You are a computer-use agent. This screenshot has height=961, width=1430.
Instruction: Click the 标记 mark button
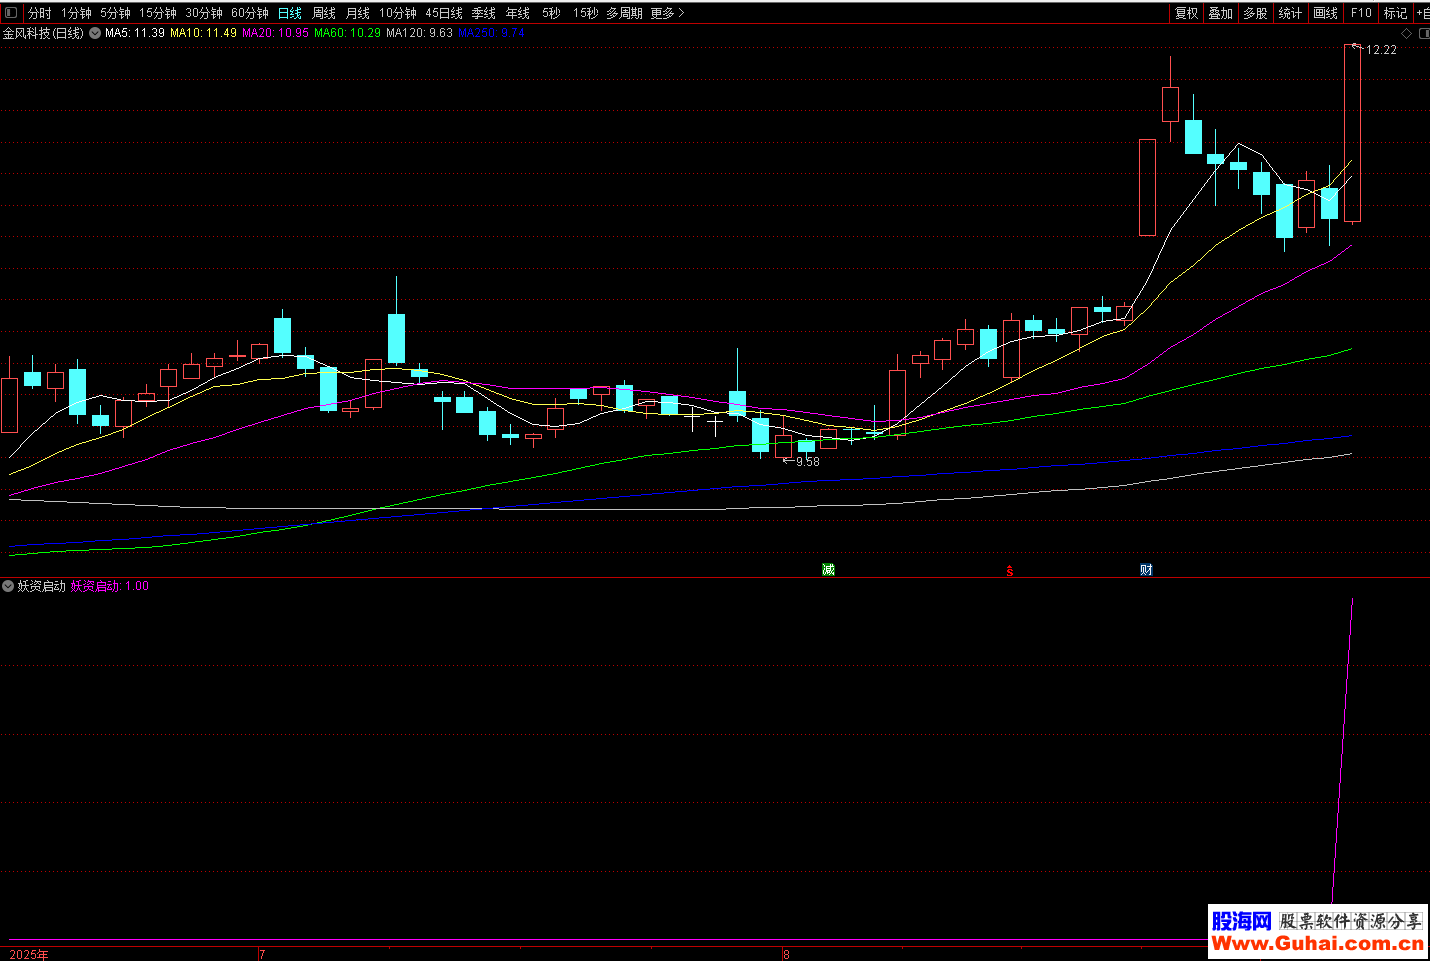tap(1396, 13)
